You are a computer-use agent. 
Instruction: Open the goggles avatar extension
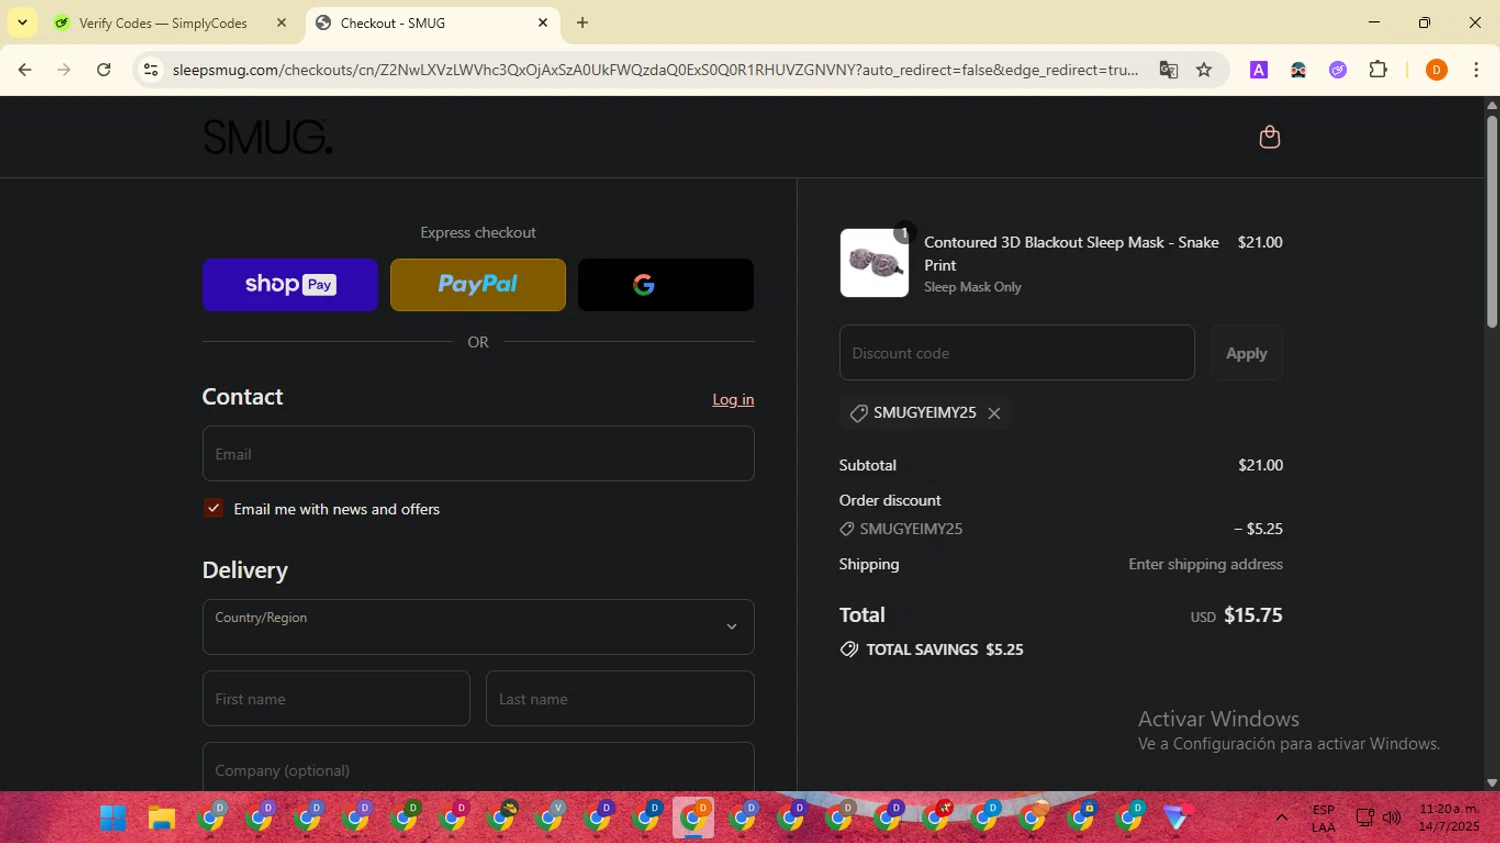1298,70
